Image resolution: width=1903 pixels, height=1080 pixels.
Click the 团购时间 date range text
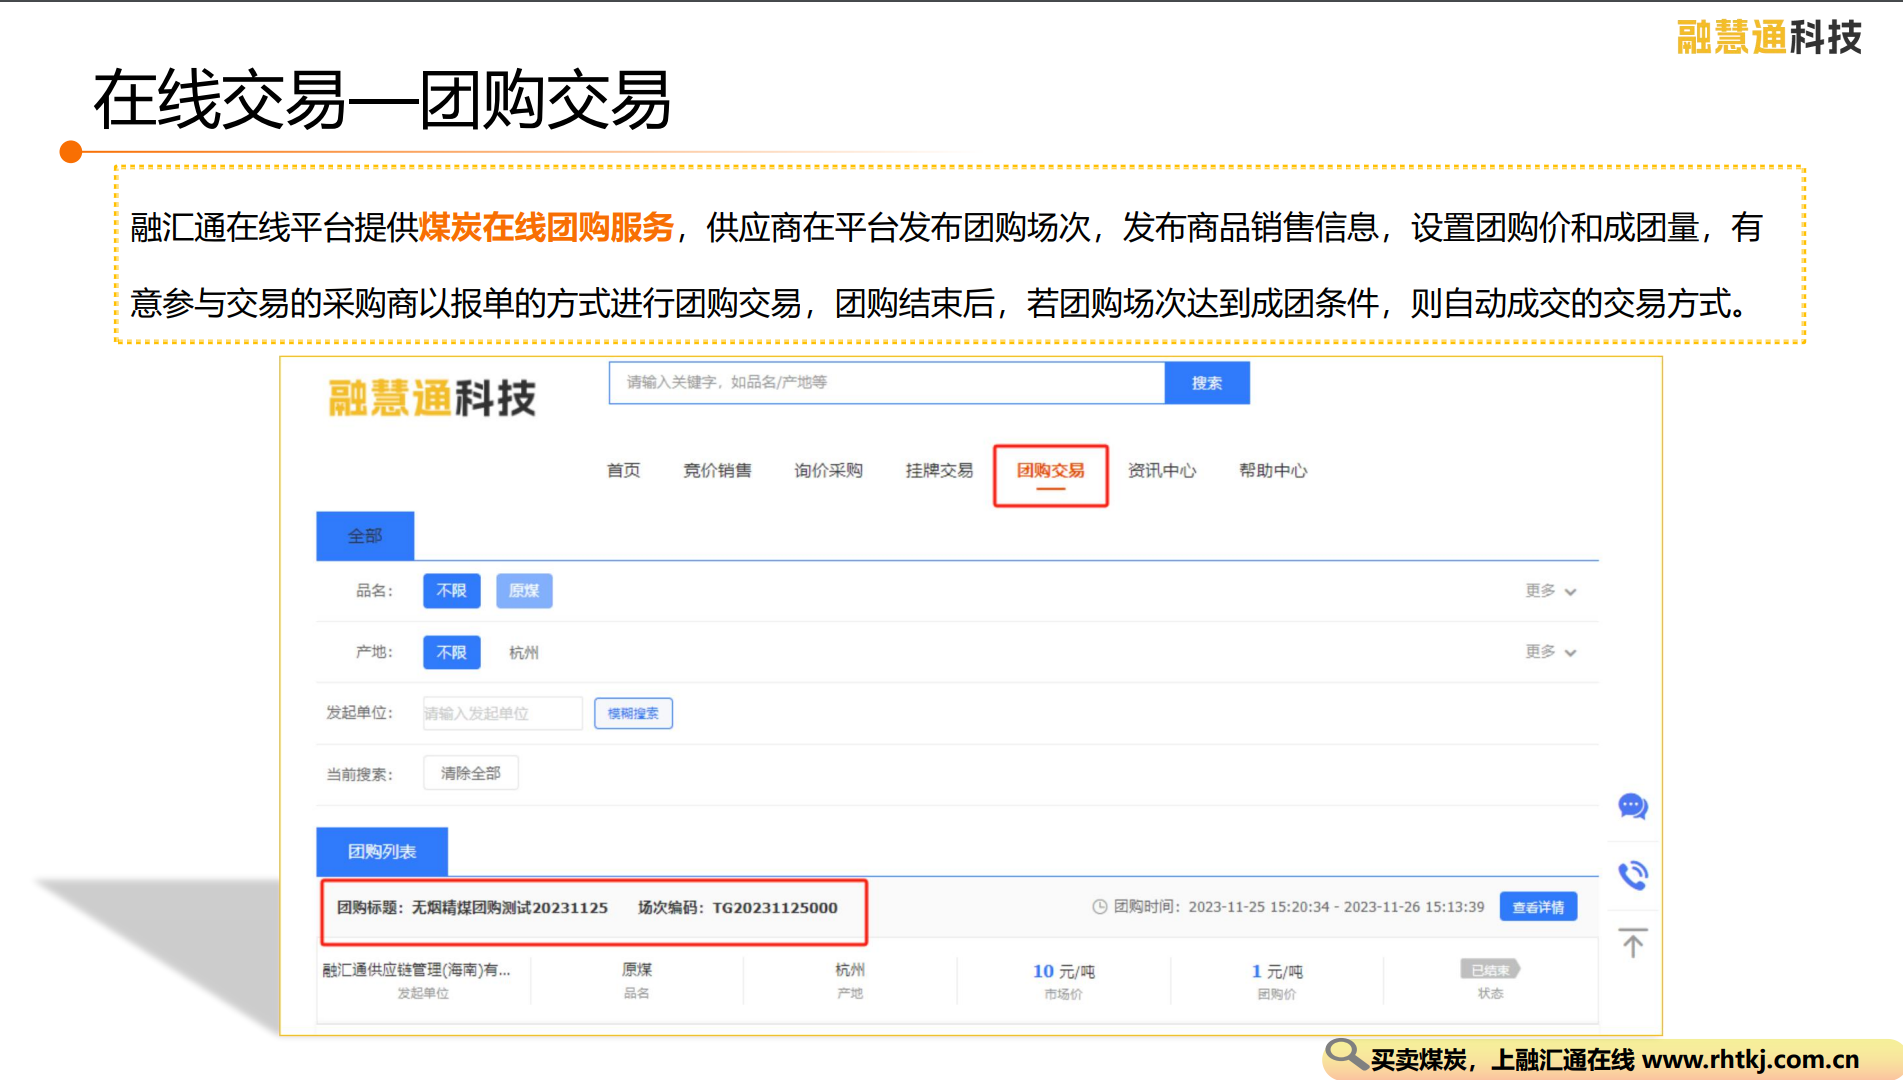click(1336, 907)
